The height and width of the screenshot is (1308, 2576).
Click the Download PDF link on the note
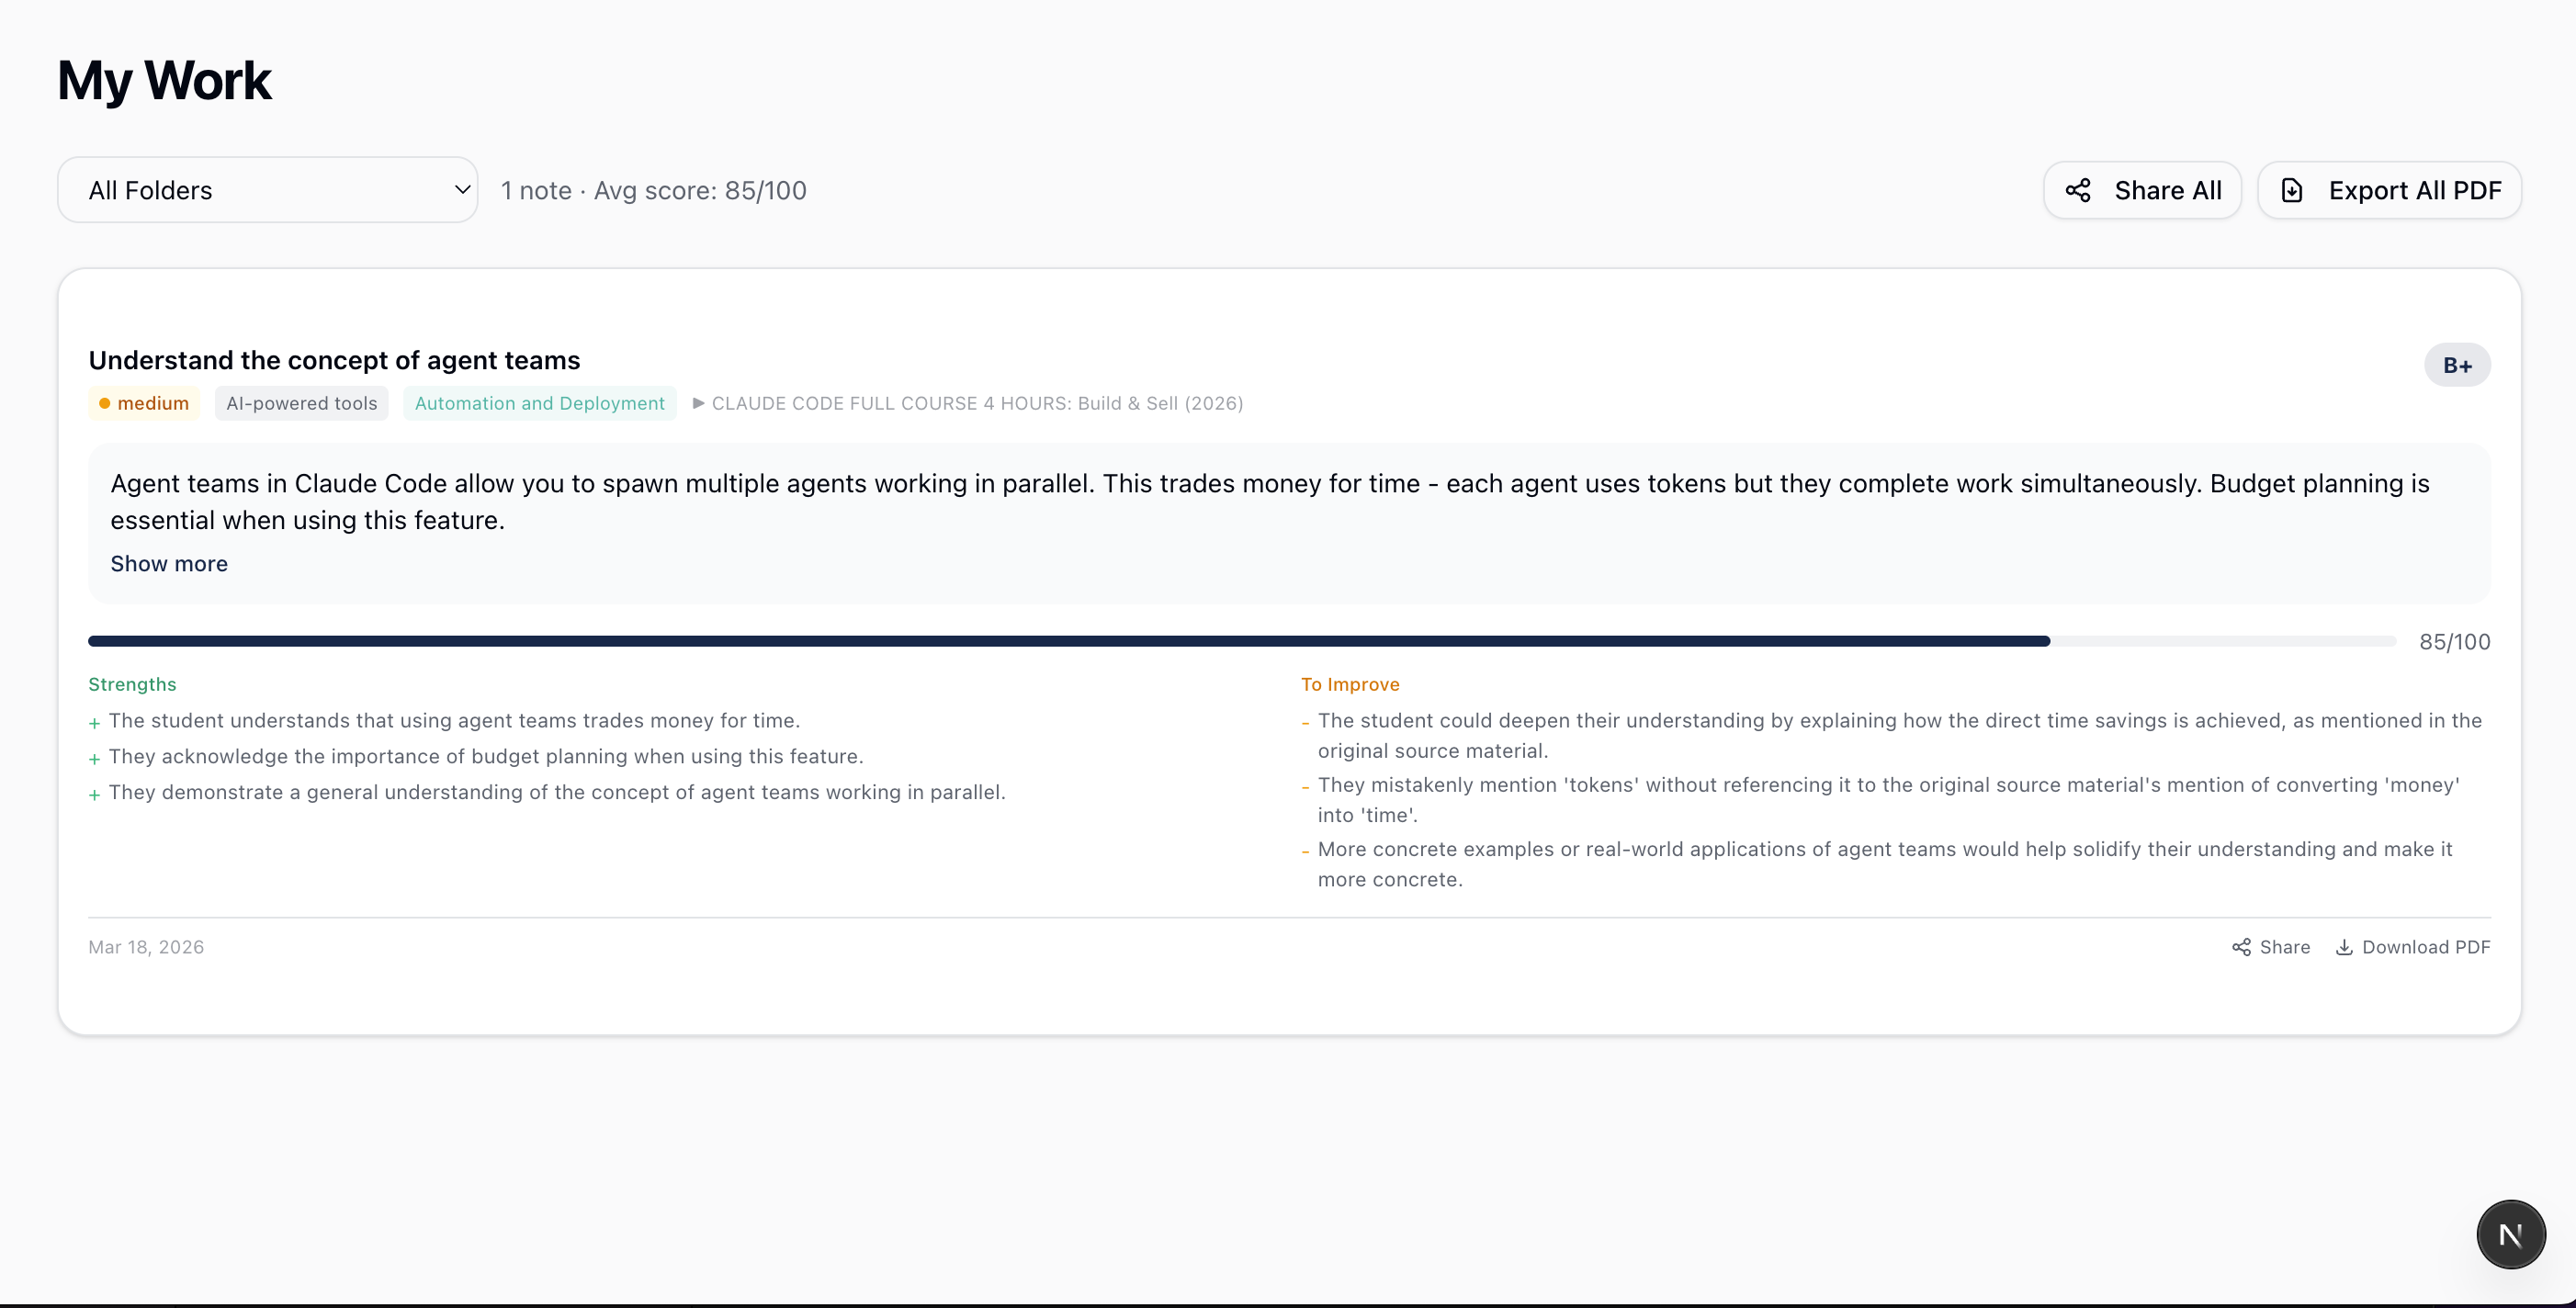tap(2425, 947)
